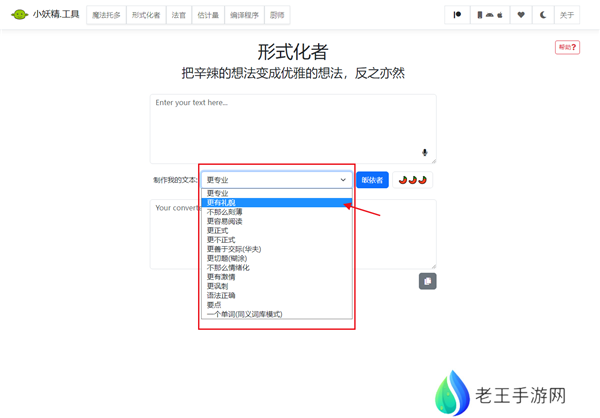Open the 关于 about link
Image resolution: width=600 pixels, height=418 pixels.
click(x=567, y=15)
